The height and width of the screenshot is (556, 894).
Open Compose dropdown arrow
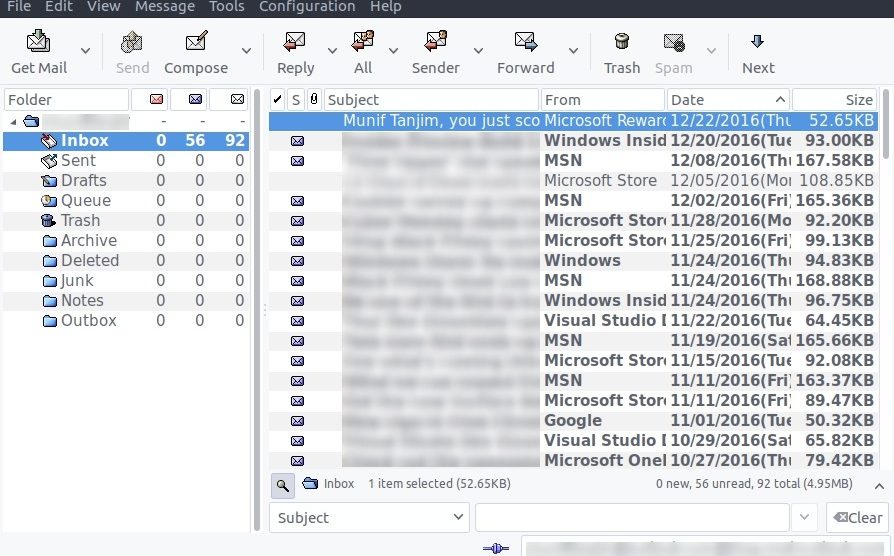pyautogui.click(x=246, y=51)
